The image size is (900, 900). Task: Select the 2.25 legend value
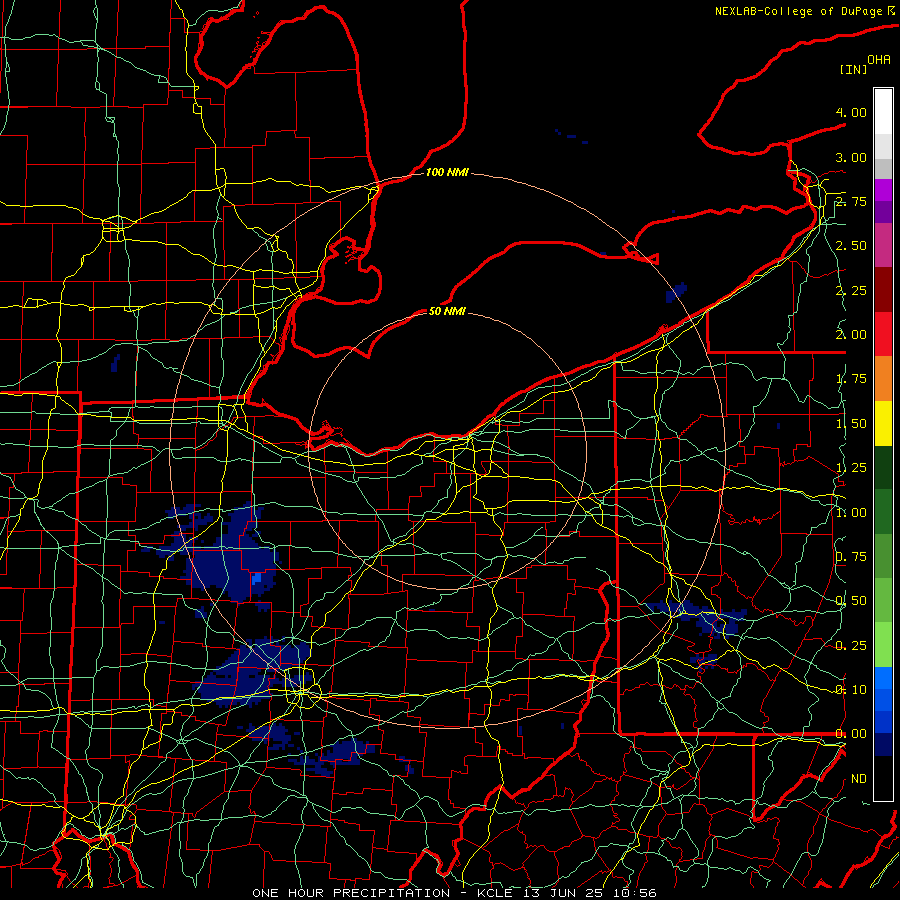pos(851,290)
